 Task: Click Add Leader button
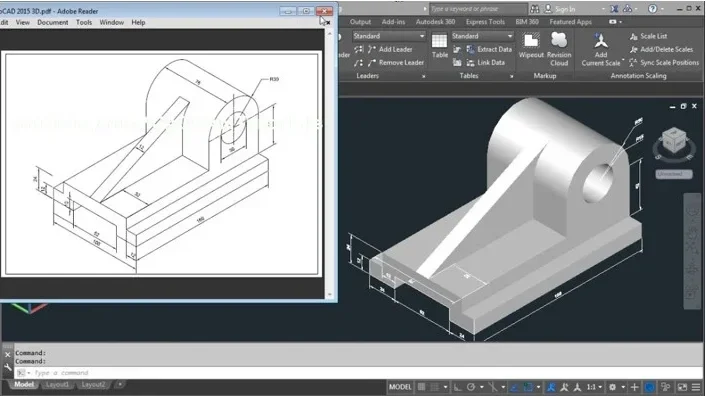point(390,49)
